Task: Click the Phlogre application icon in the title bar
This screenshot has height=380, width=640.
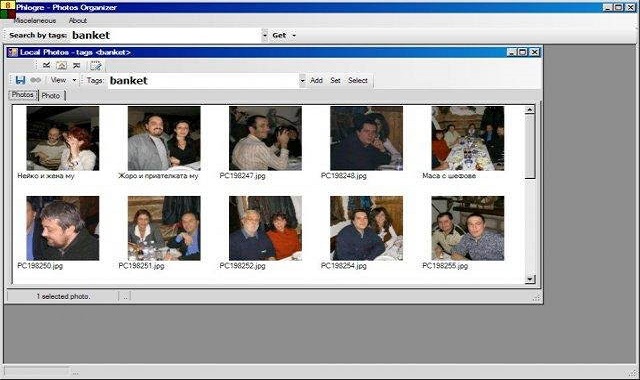Action: (x=7, y=9)
